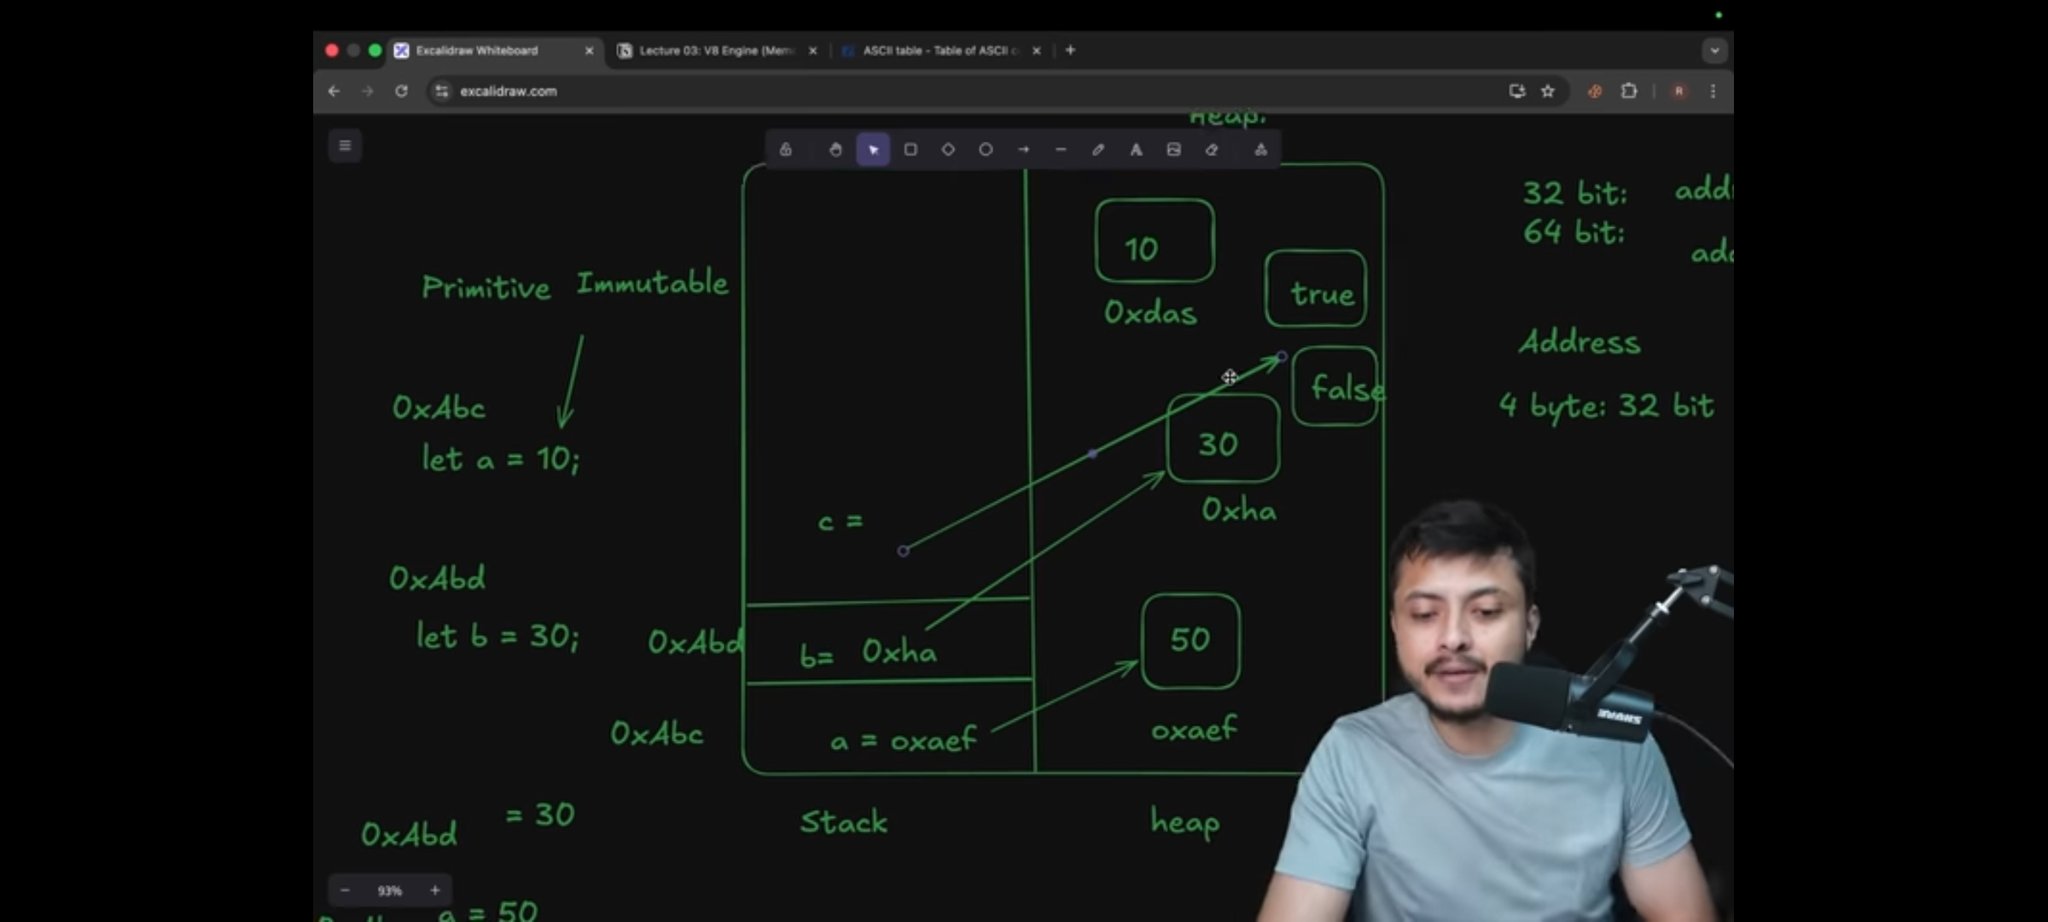Select the Rectangle shape tool
Viewport: 2048px width, 922px height.
[910, 150]
